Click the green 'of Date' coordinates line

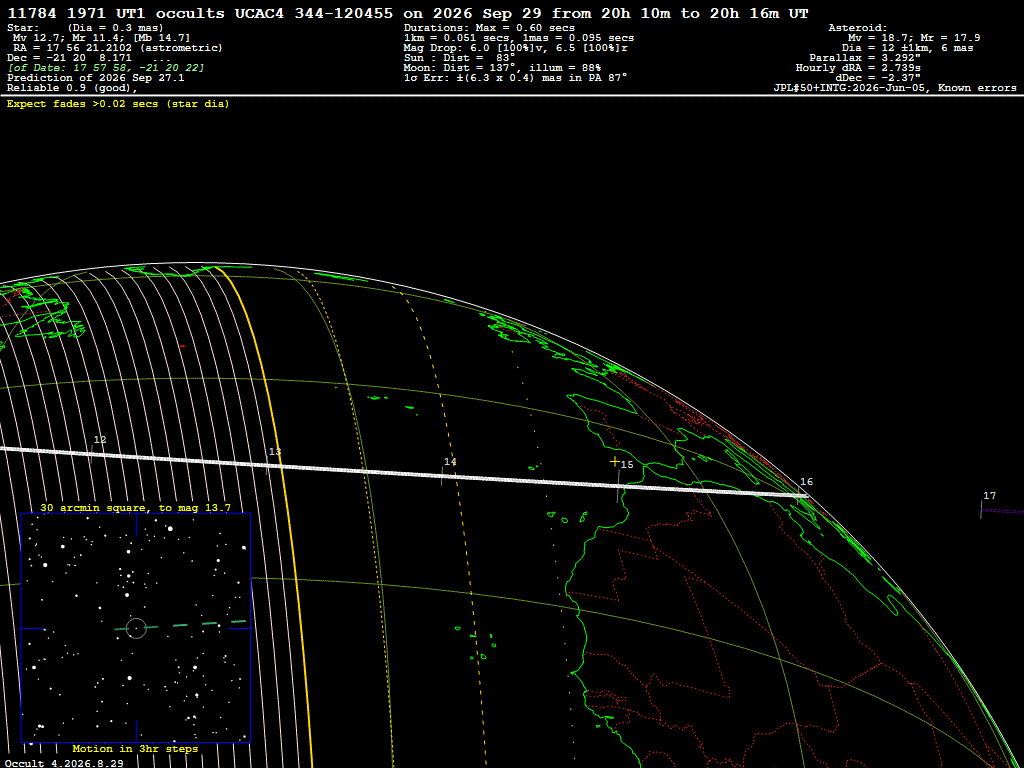105,68
